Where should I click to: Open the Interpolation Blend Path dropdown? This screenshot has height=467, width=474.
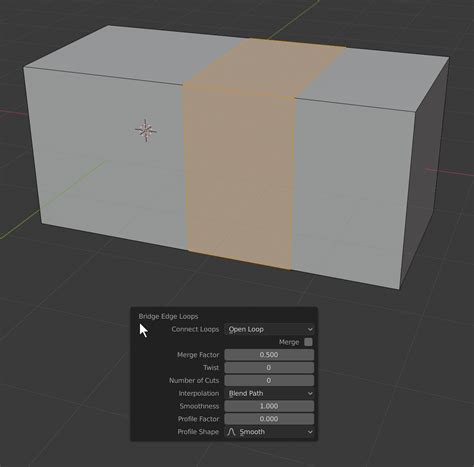[269, 393]
